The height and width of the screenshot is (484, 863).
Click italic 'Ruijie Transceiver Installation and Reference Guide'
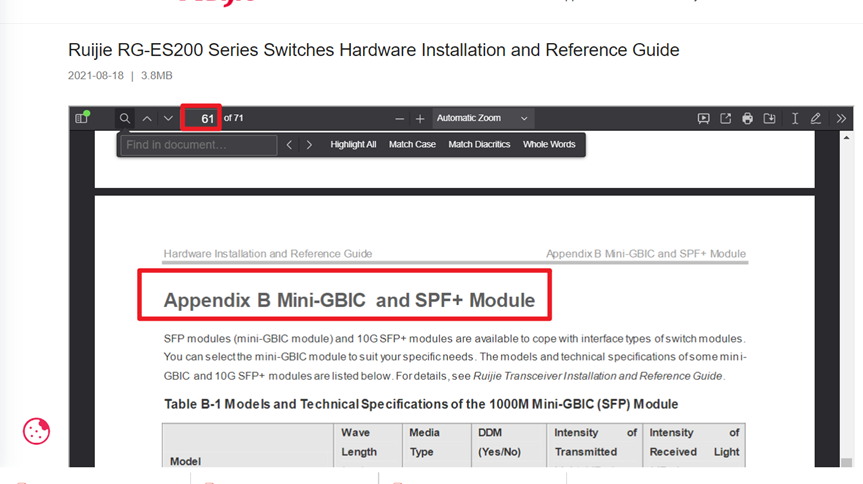(598, 376)
